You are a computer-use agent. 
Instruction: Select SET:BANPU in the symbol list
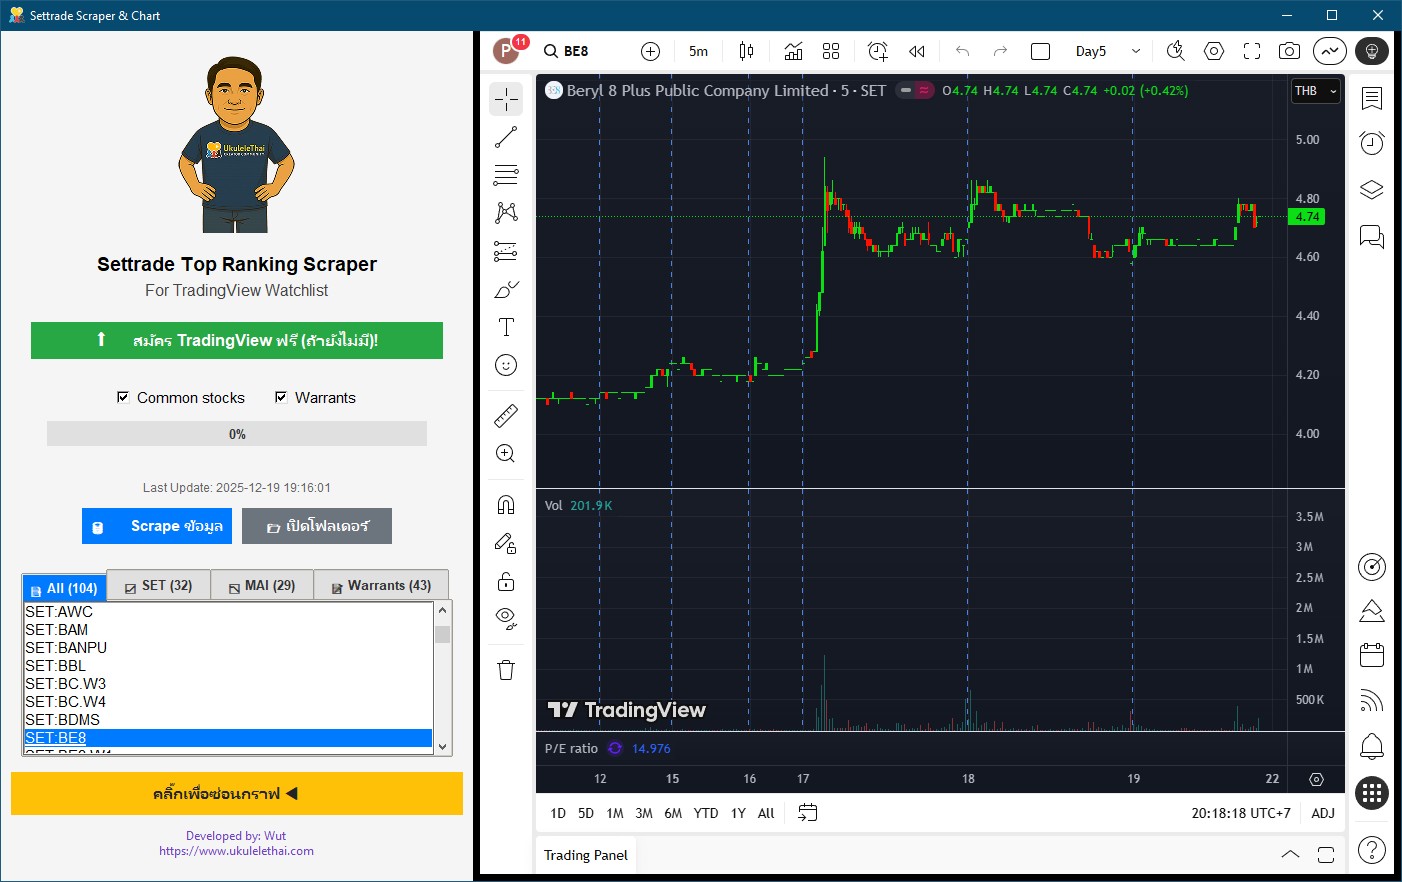65,647
